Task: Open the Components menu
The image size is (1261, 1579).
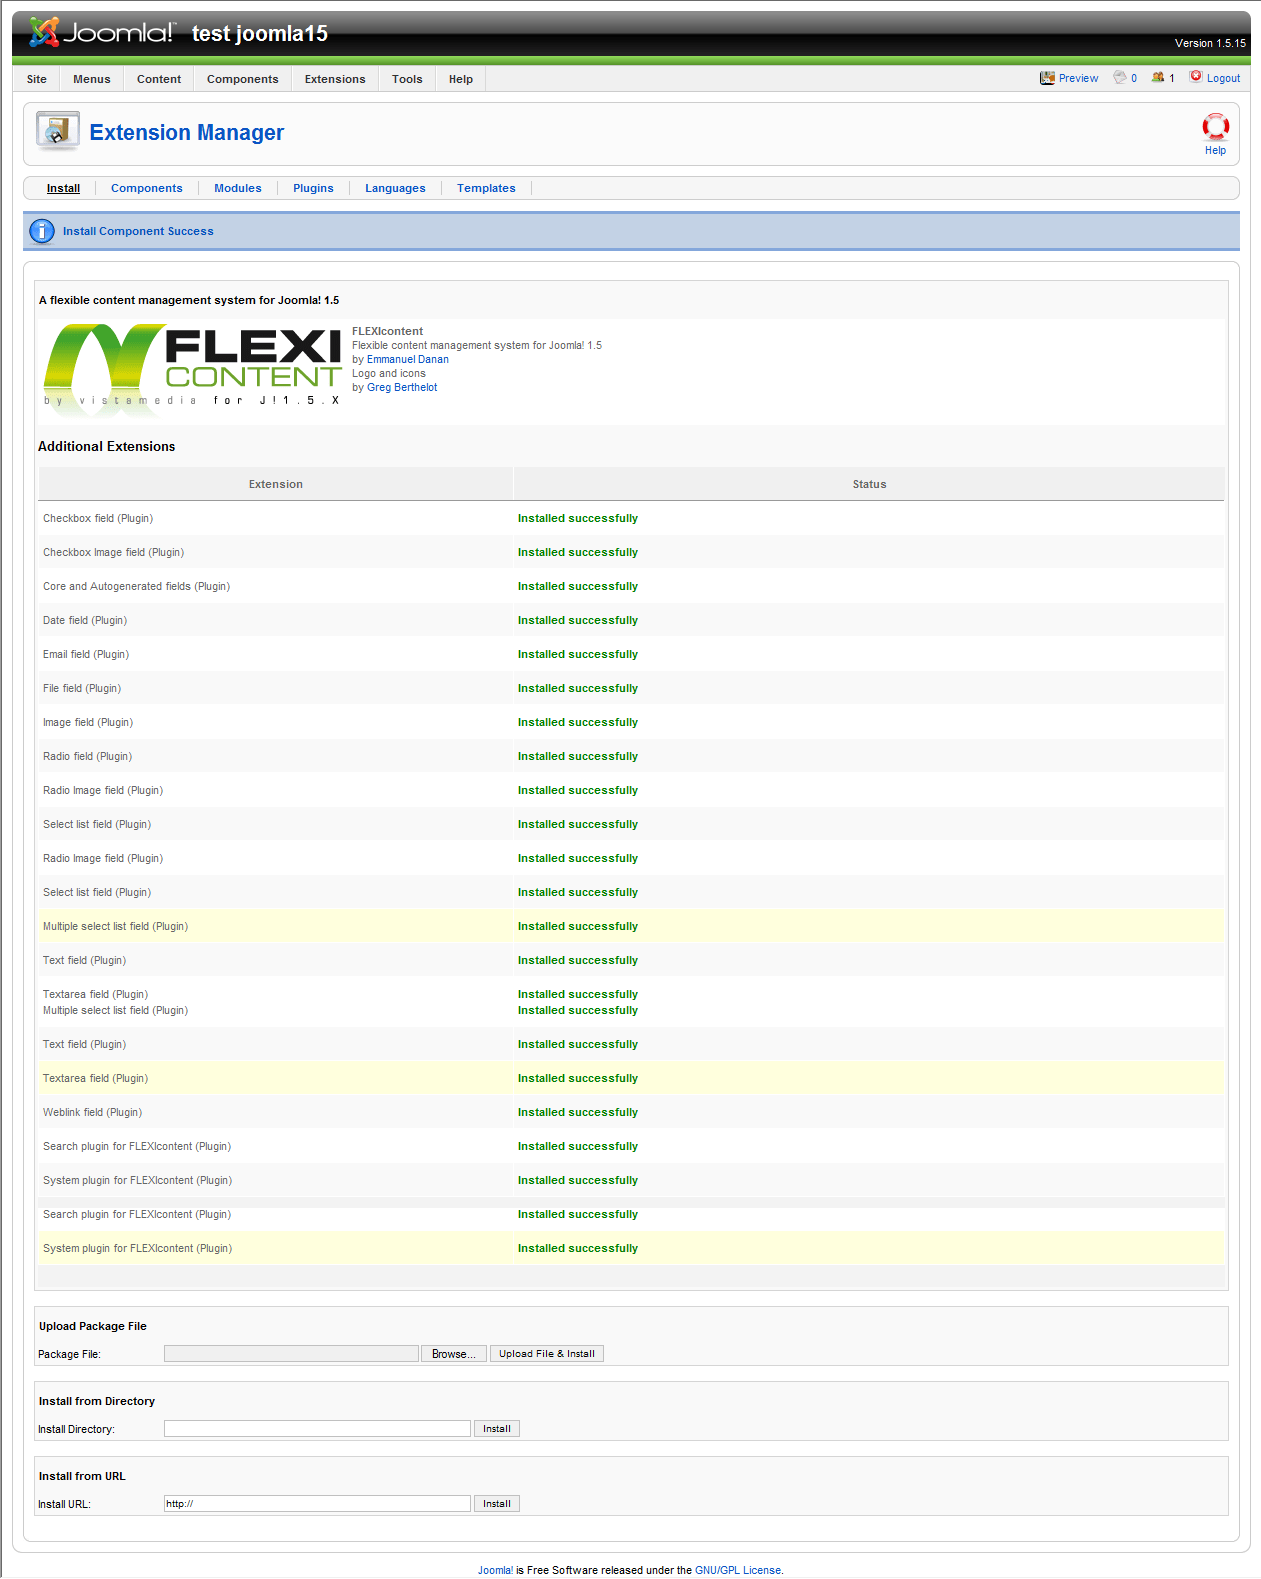Action: pos(243,79)
